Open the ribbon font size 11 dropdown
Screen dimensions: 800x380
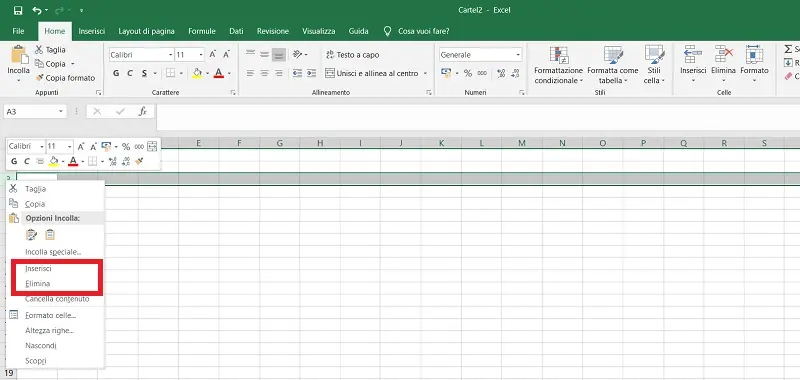tap(202, 55)
